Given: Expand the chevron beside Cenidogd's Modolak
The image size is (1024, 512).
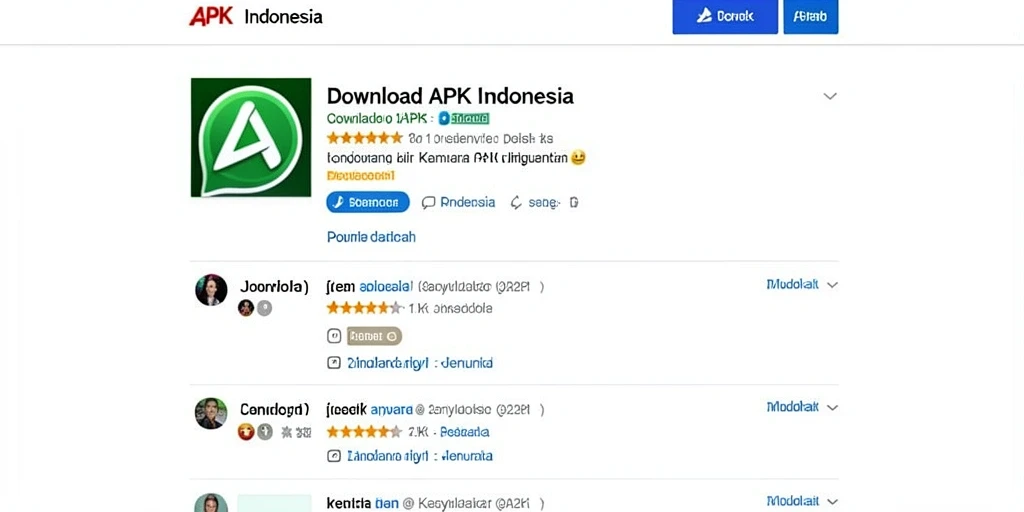Looking at the screenshot, I should [832, 408].
